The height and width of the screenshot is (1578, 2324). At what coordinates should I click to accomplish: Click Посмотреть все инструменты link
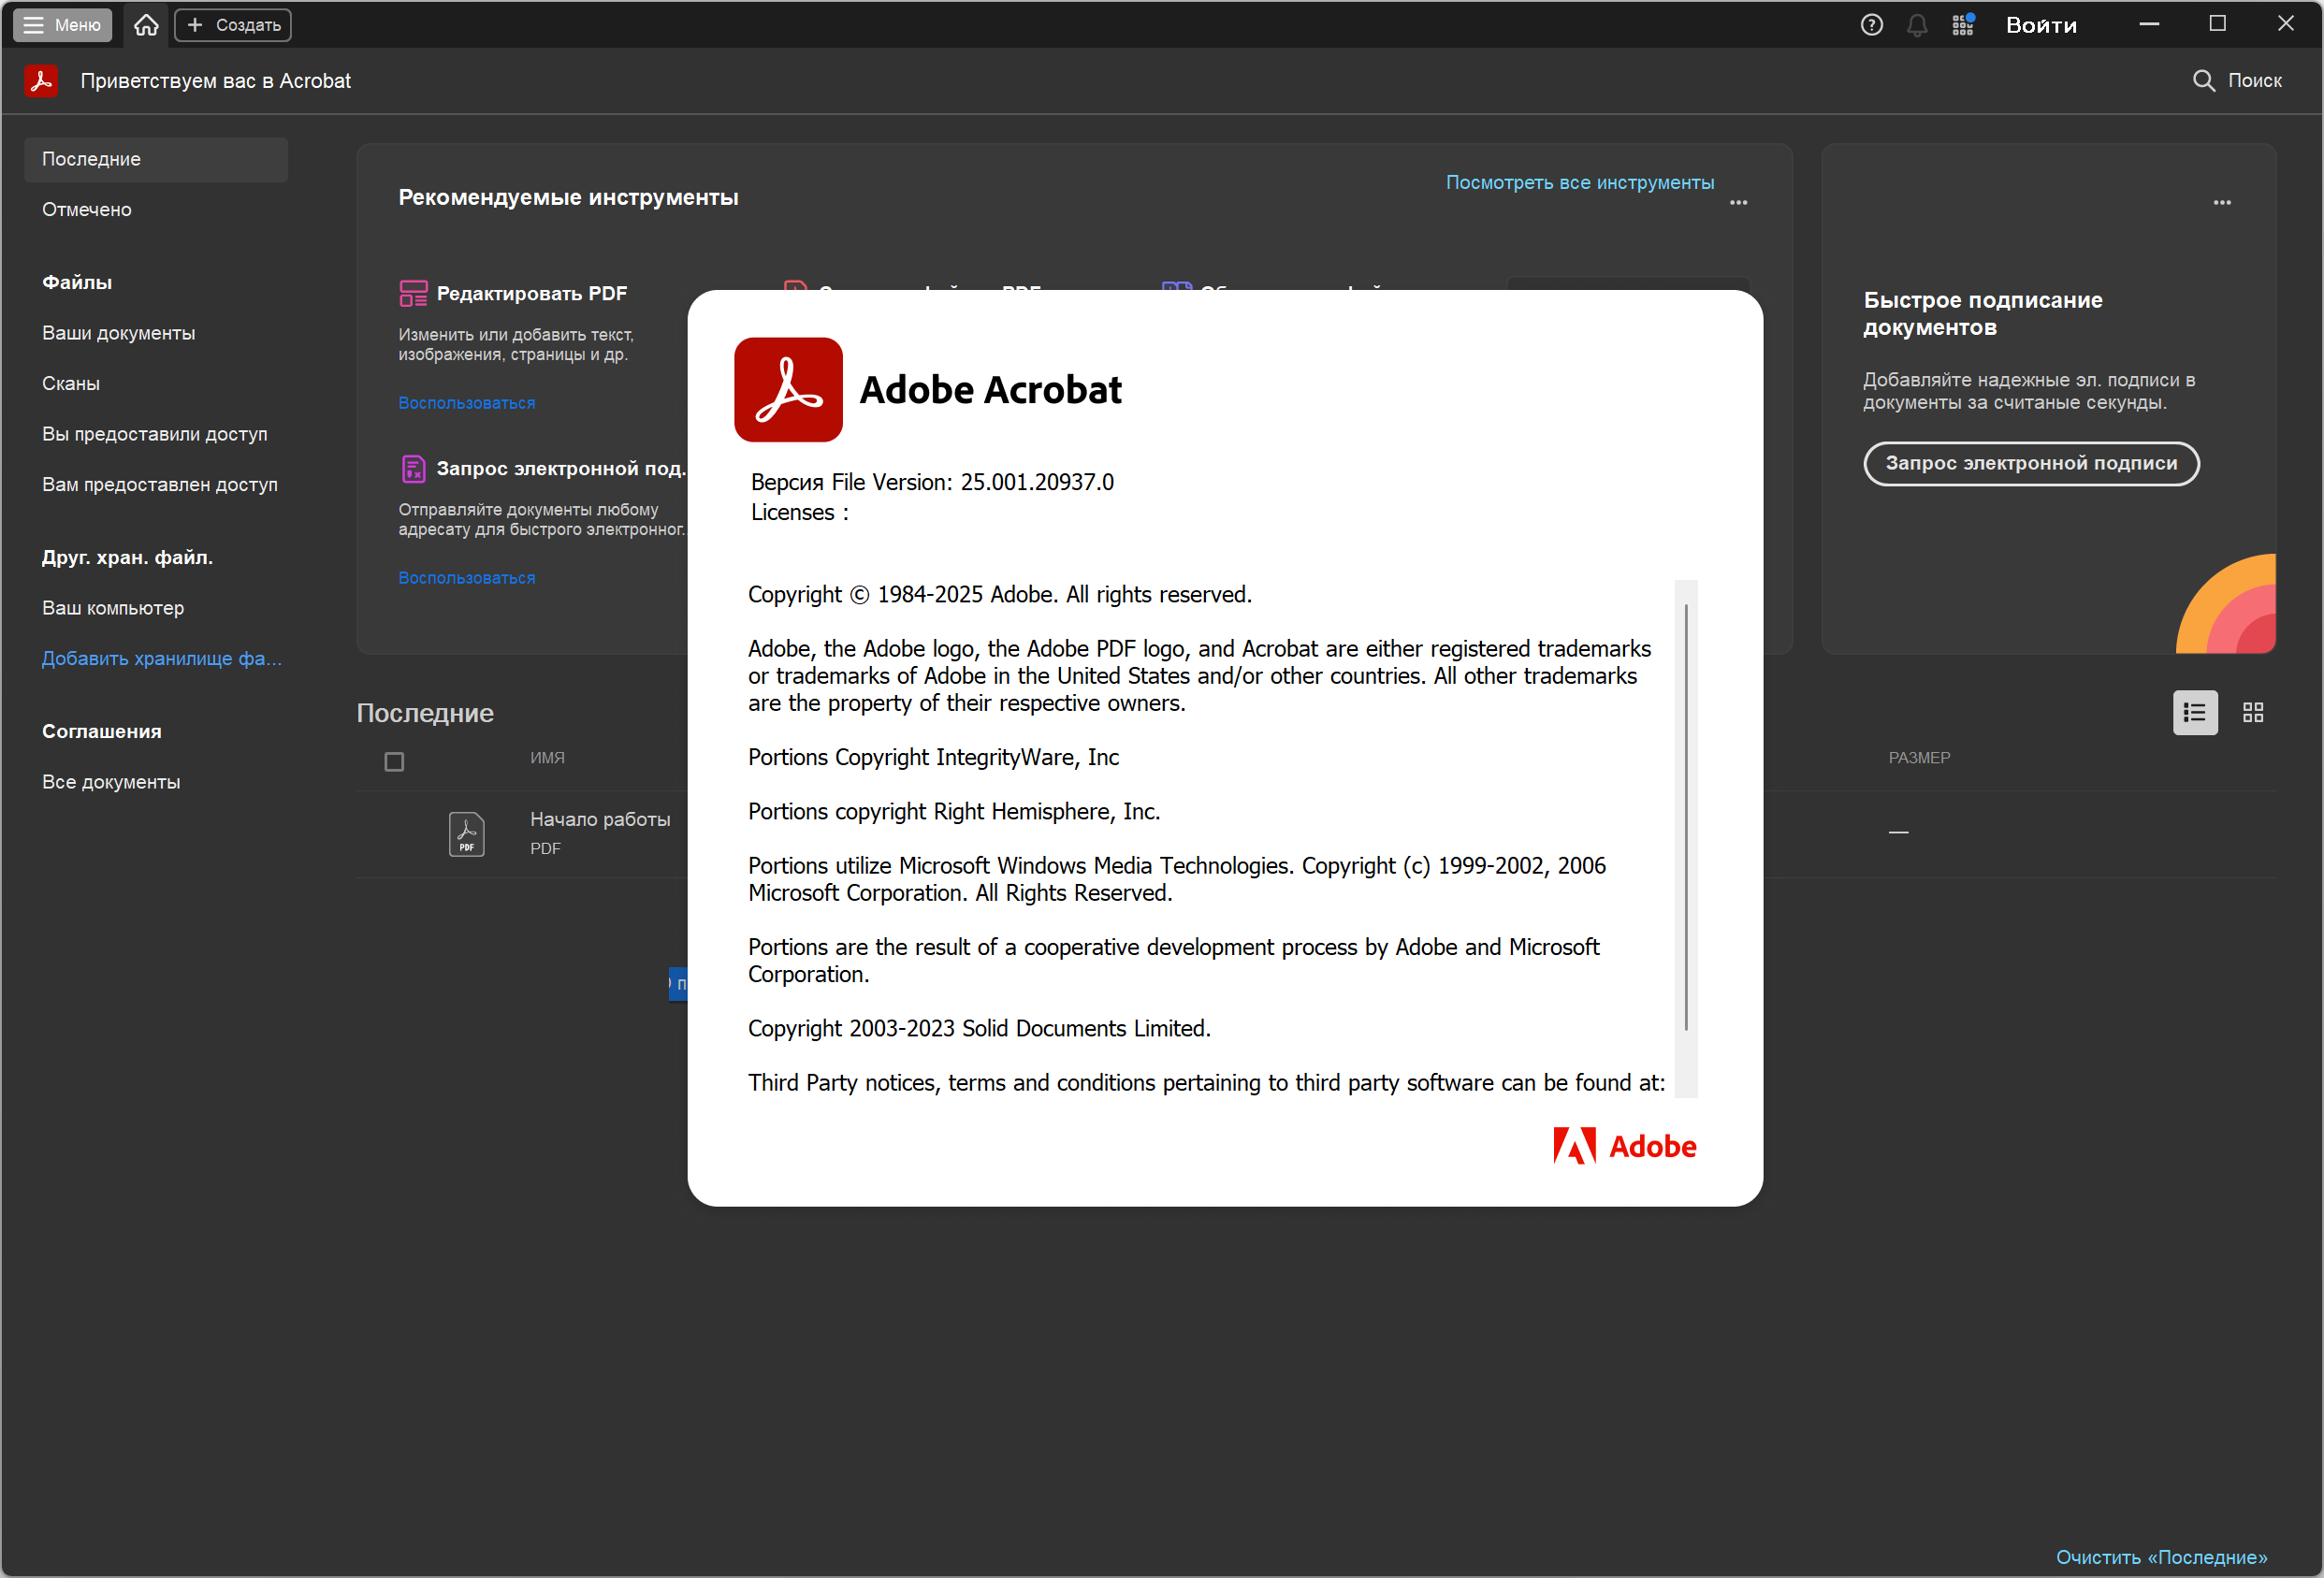1579,183
